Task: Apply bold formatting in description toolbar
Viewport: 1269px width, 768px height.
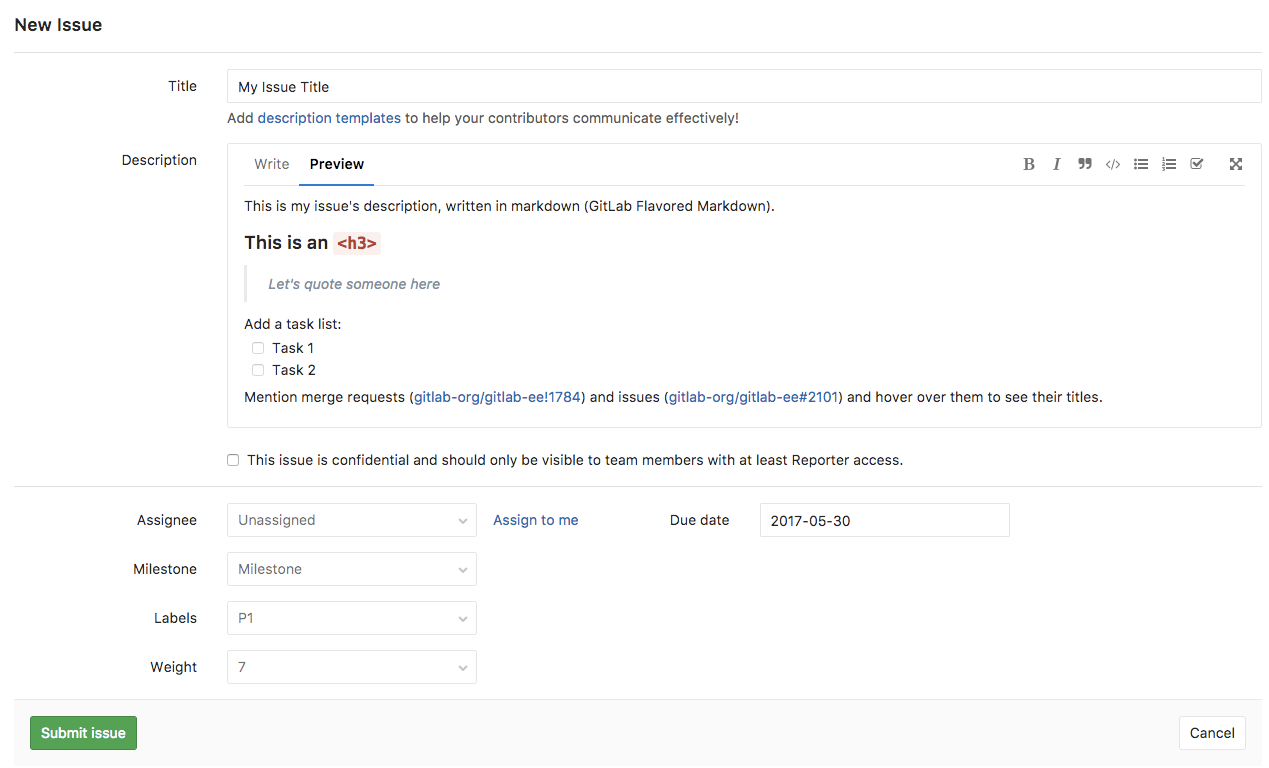Action: (x=1028, y=164)
